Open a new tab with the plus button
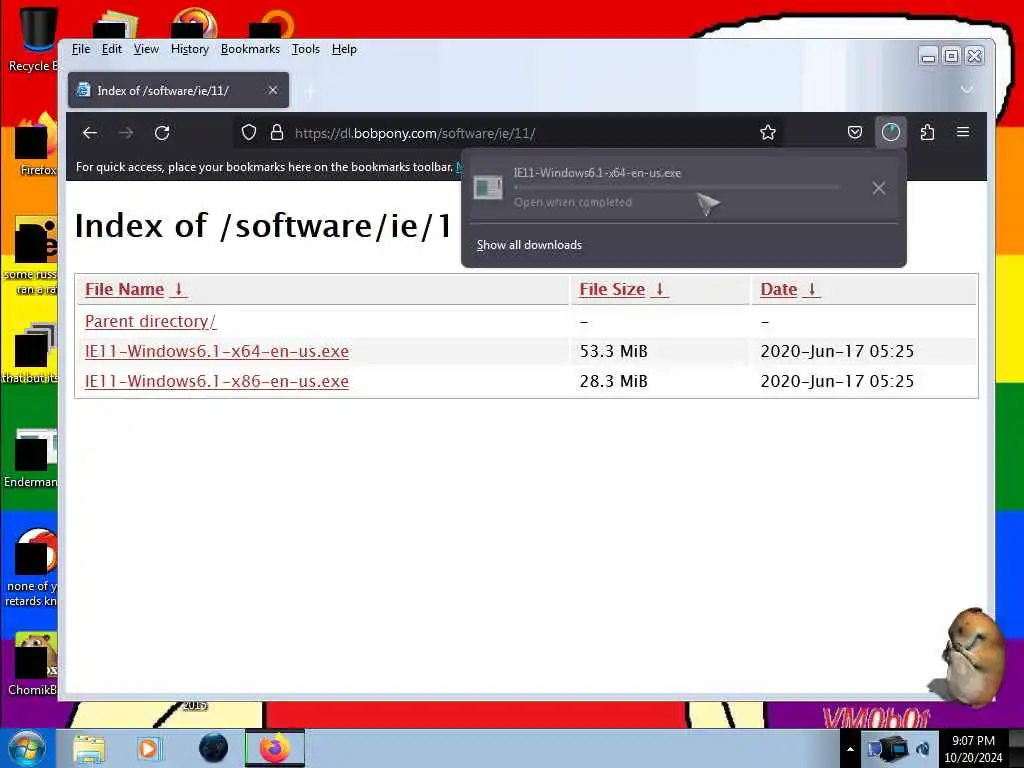The width and height of the screenshot is (1024, 768). coord(310,91)
